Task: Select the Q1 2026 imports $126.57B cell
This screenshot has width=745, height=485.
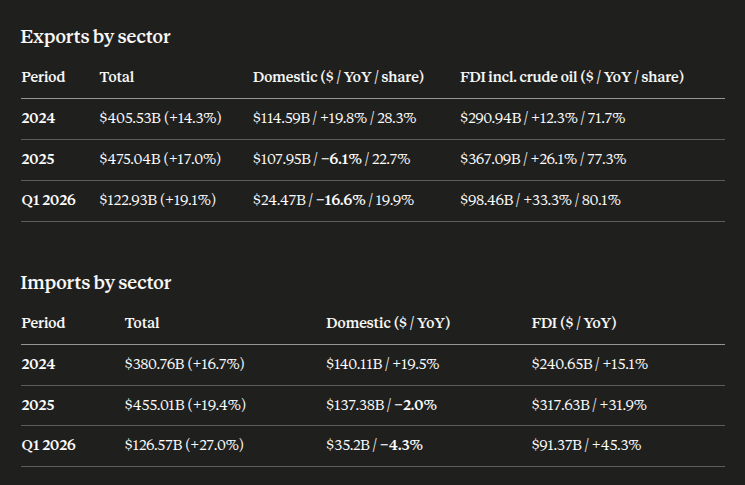Action: [184, 445]
